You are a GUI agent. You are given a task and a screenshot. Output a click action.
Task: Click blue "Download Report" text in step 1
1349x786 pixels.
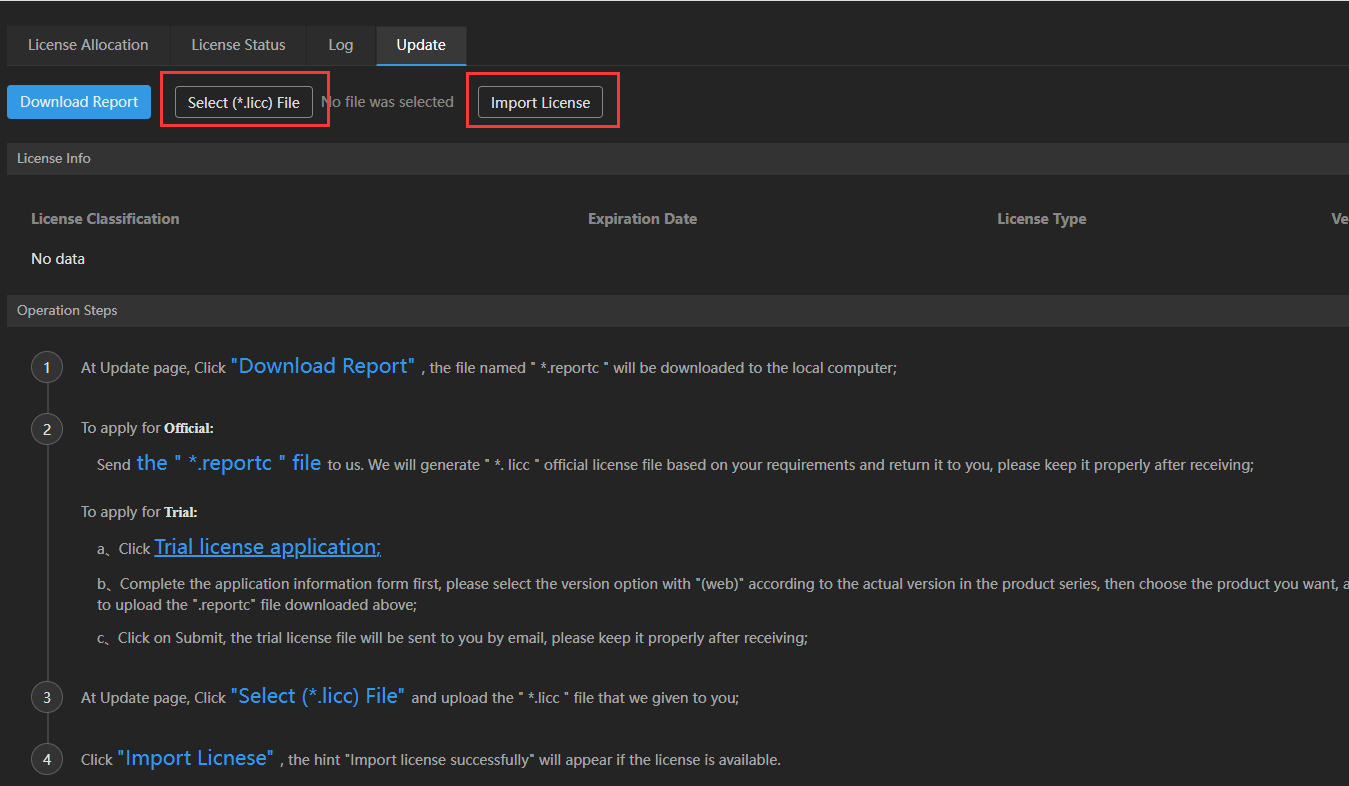click(x=322, y=366)
